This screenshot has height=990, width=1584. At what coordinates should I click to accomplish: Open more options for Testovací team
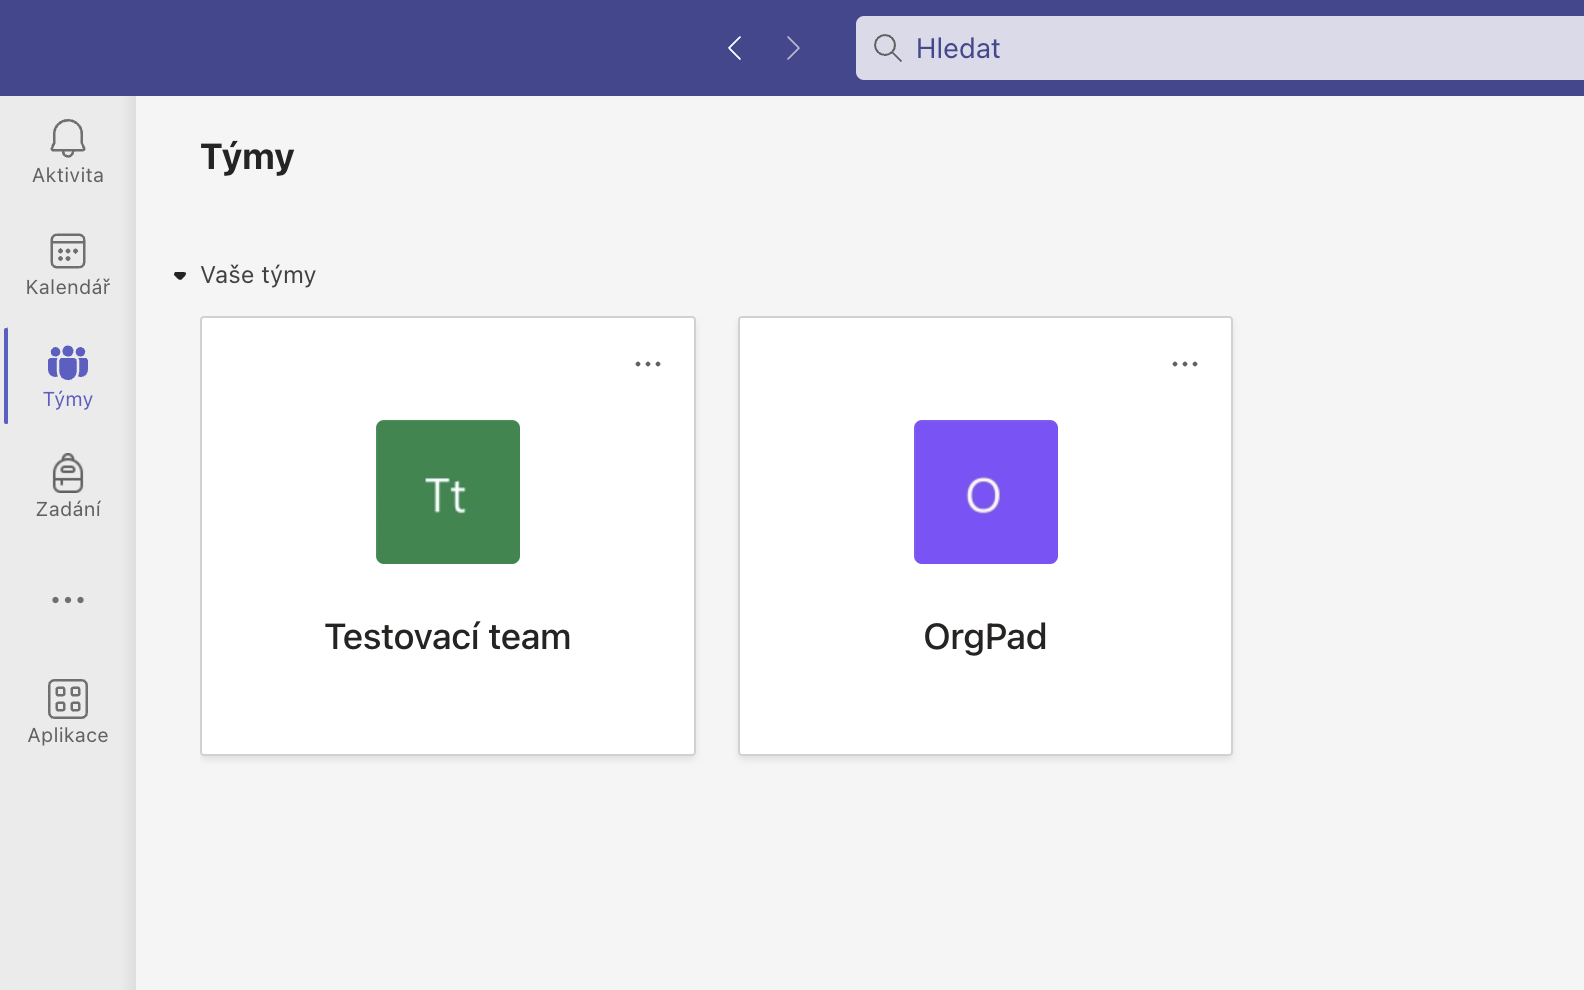pos(648,364)
